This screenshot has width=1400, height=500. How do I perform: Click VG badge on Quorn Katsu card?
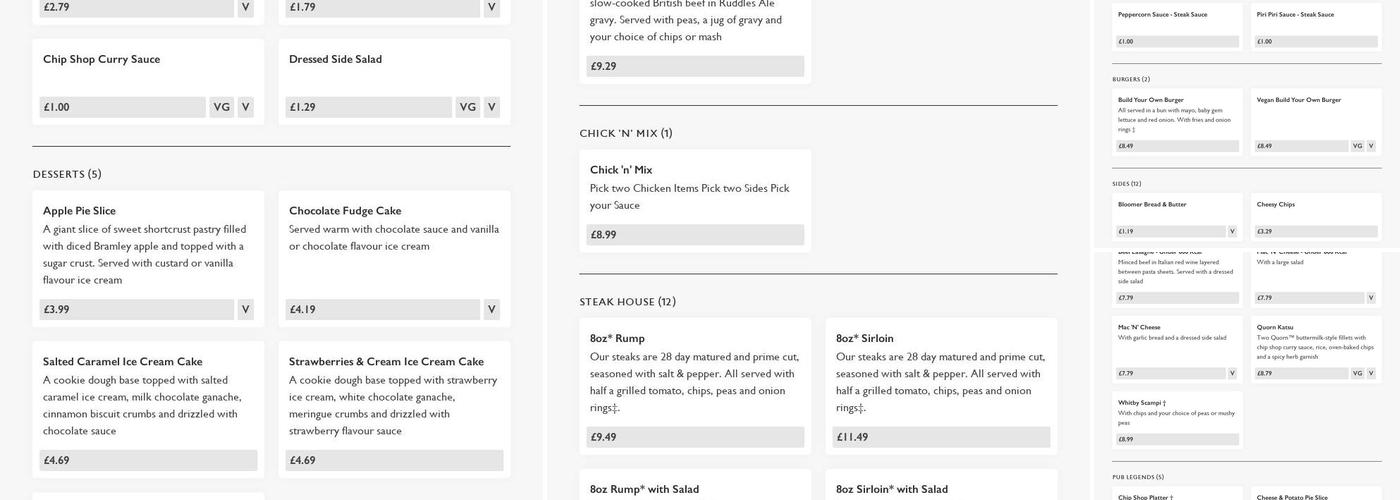point(1357,374)
